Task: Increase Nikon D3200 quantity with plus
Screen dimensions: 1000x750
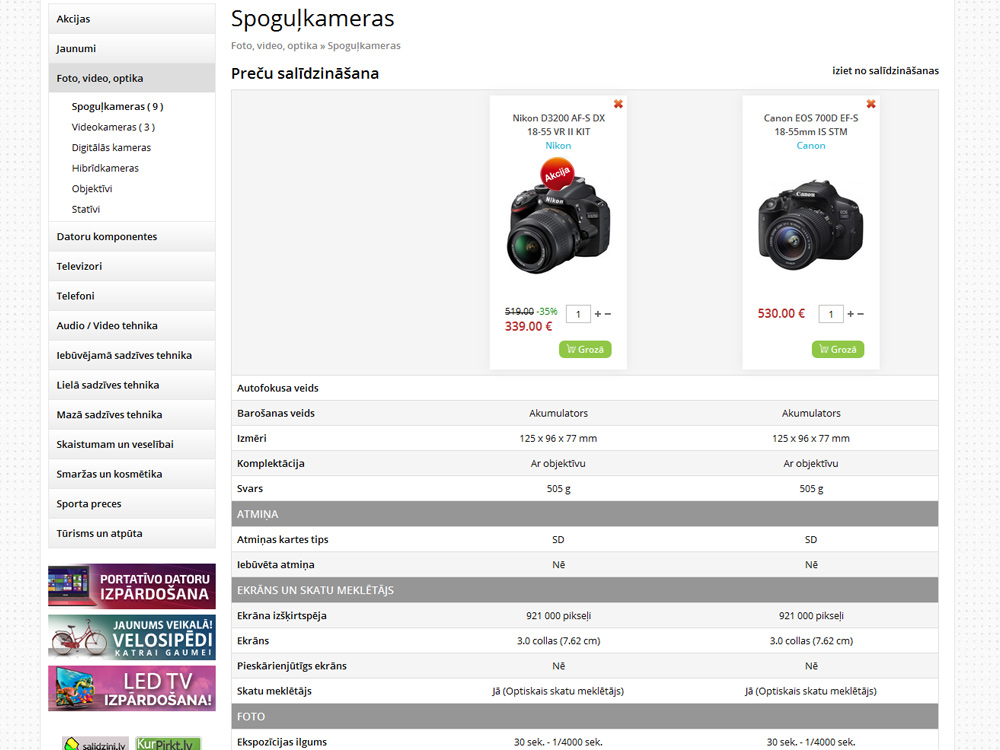Action: pos(598,314)
